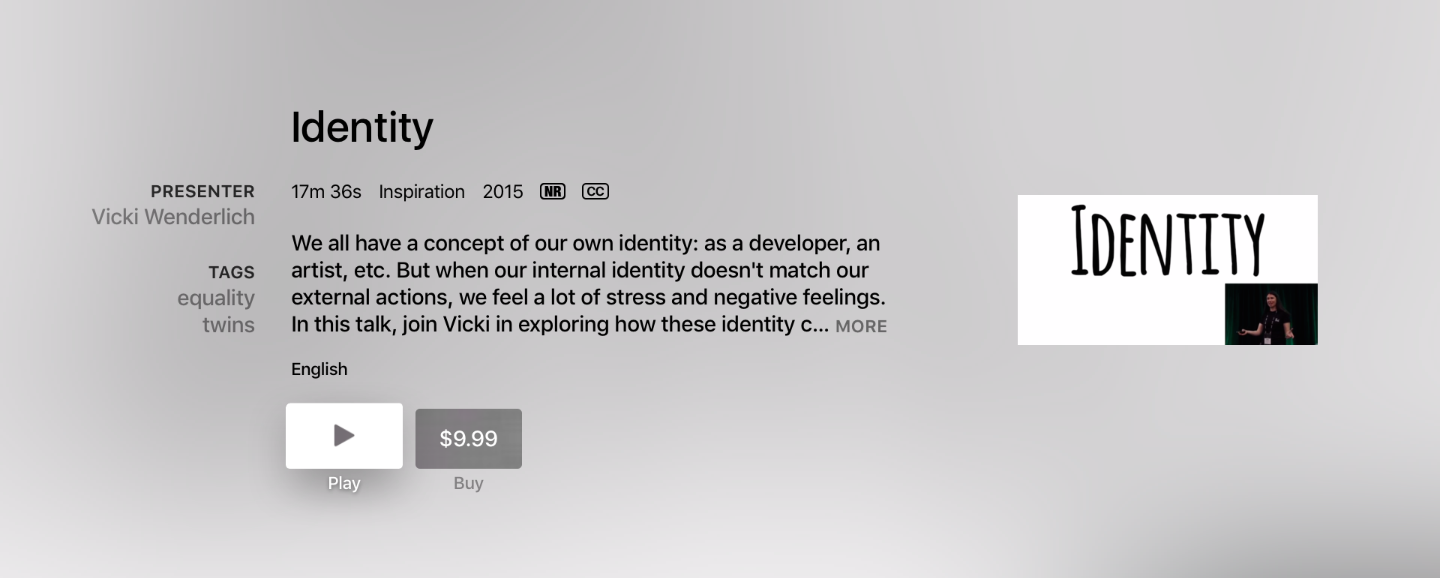1440x578 pixels.
Task: Select the equality tag
Action: click(216, 298)
